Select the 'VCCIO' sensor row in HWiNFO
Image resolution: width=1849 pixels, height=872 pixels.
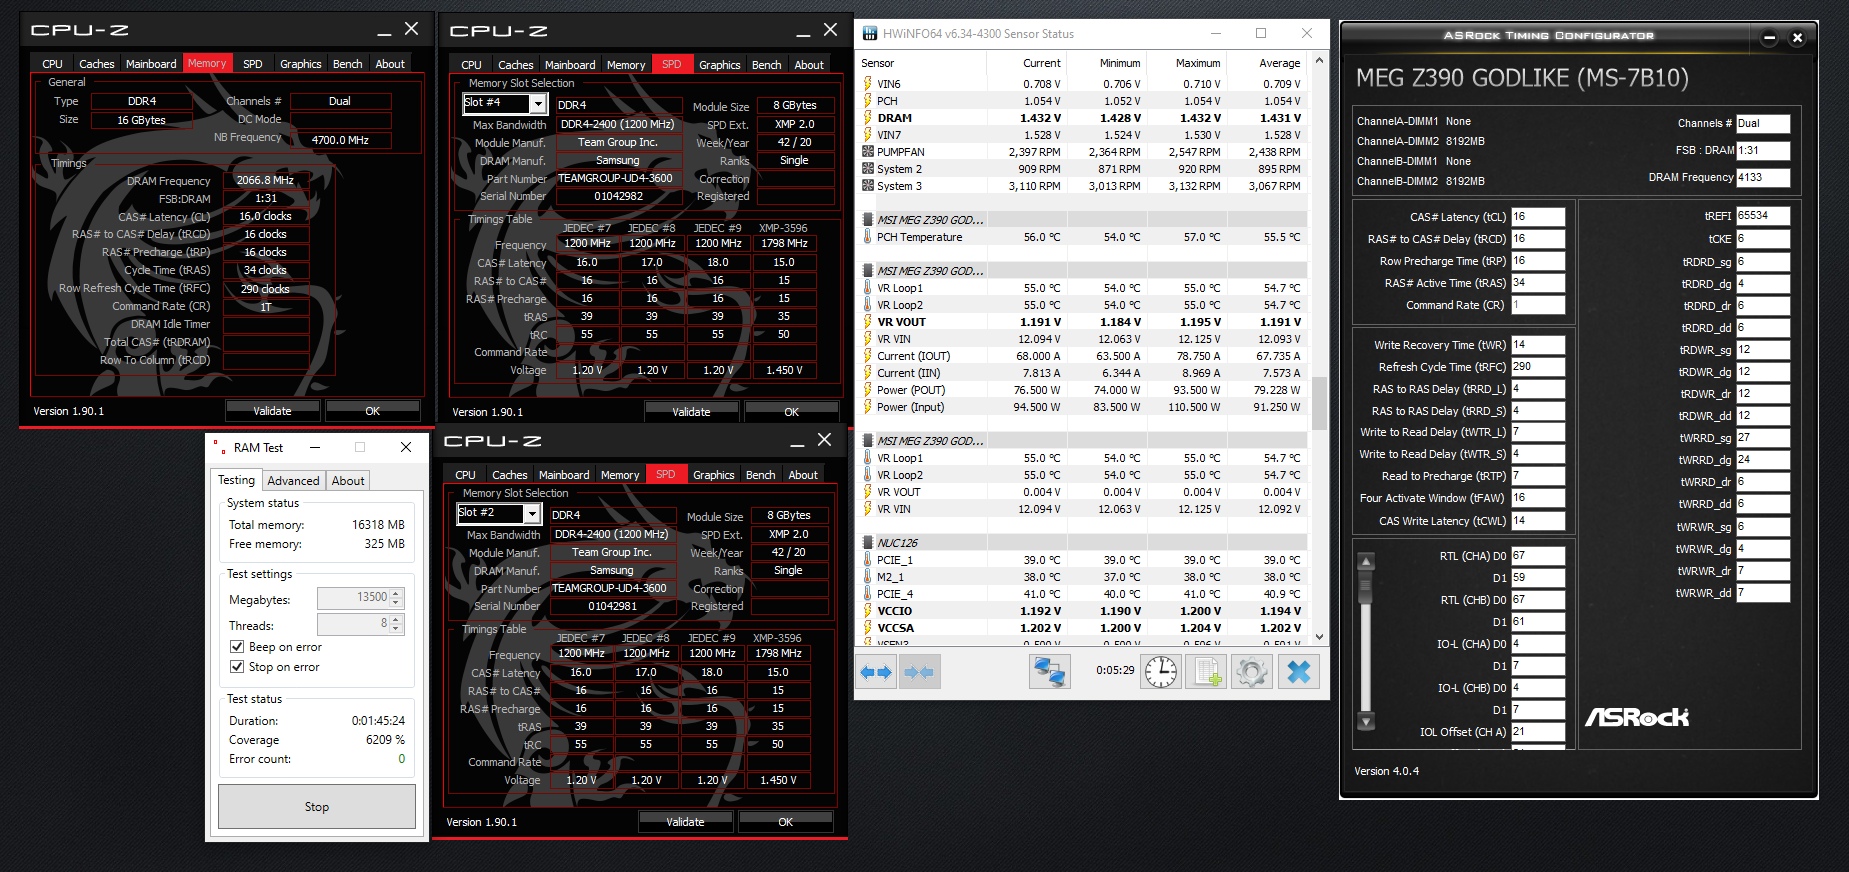1084,611
